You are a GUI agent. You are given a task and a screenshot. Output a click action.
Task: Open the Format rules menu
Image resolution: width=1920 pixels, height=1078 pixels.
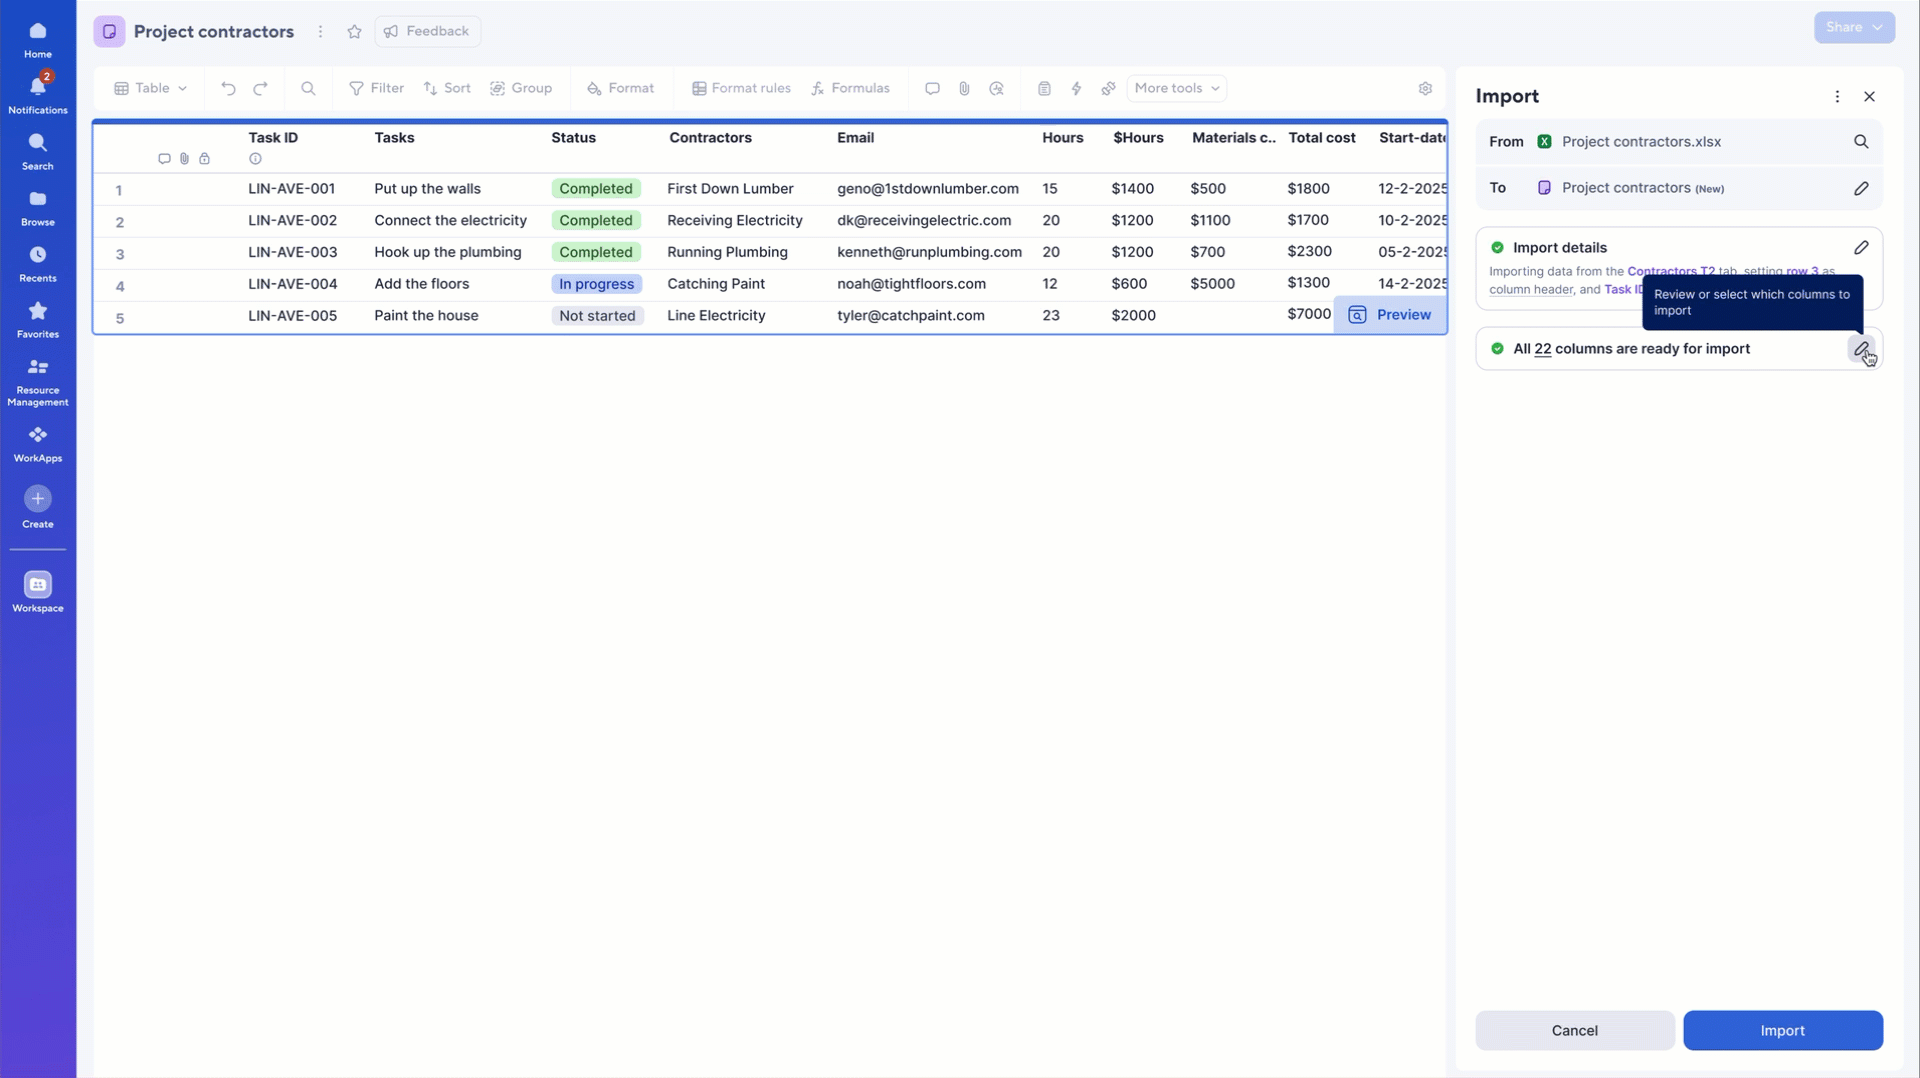click(x=741, y=89)
